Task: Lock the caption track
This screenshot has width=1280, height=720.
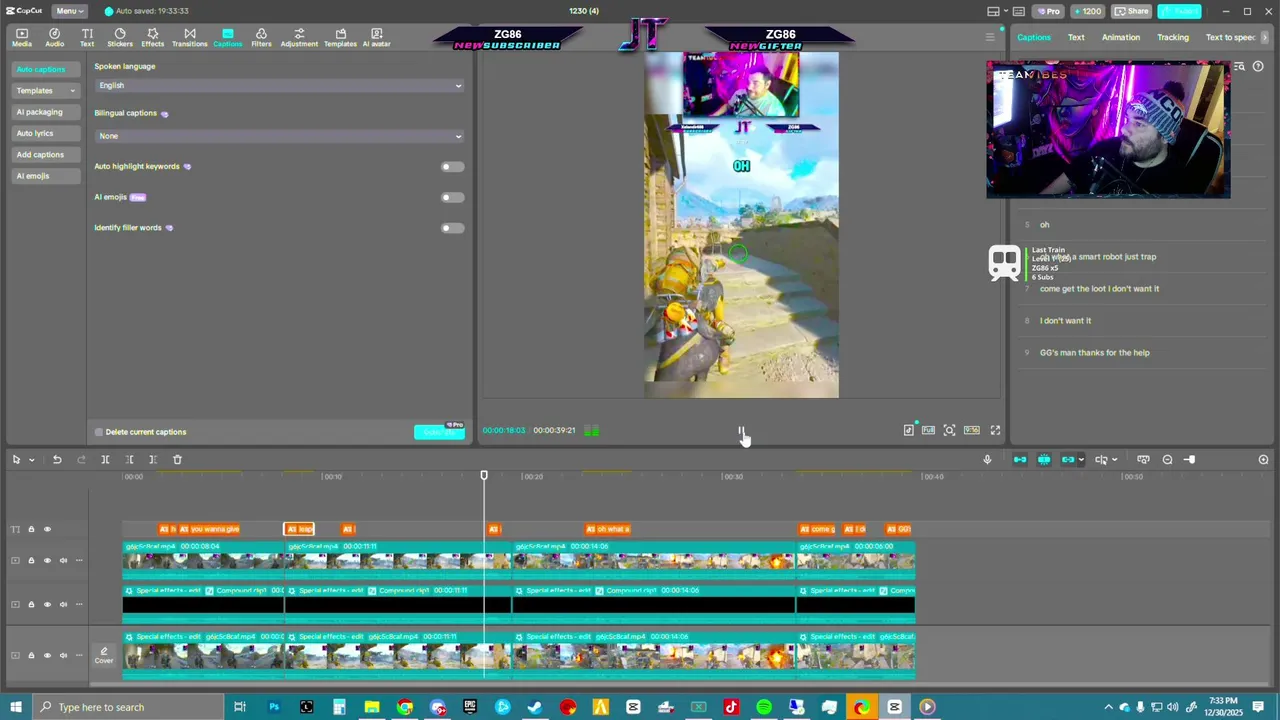Action: pos(31,529)
